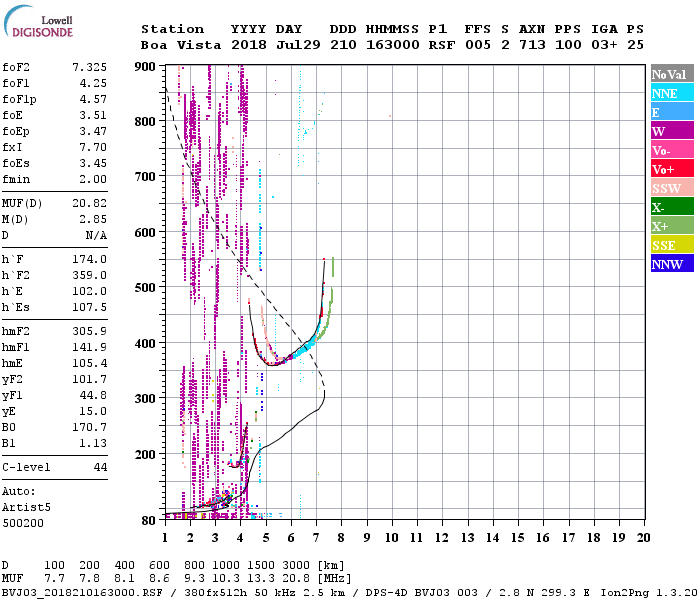
Task: Click the B1 value 1.13
Action: [x=93, y=444]
